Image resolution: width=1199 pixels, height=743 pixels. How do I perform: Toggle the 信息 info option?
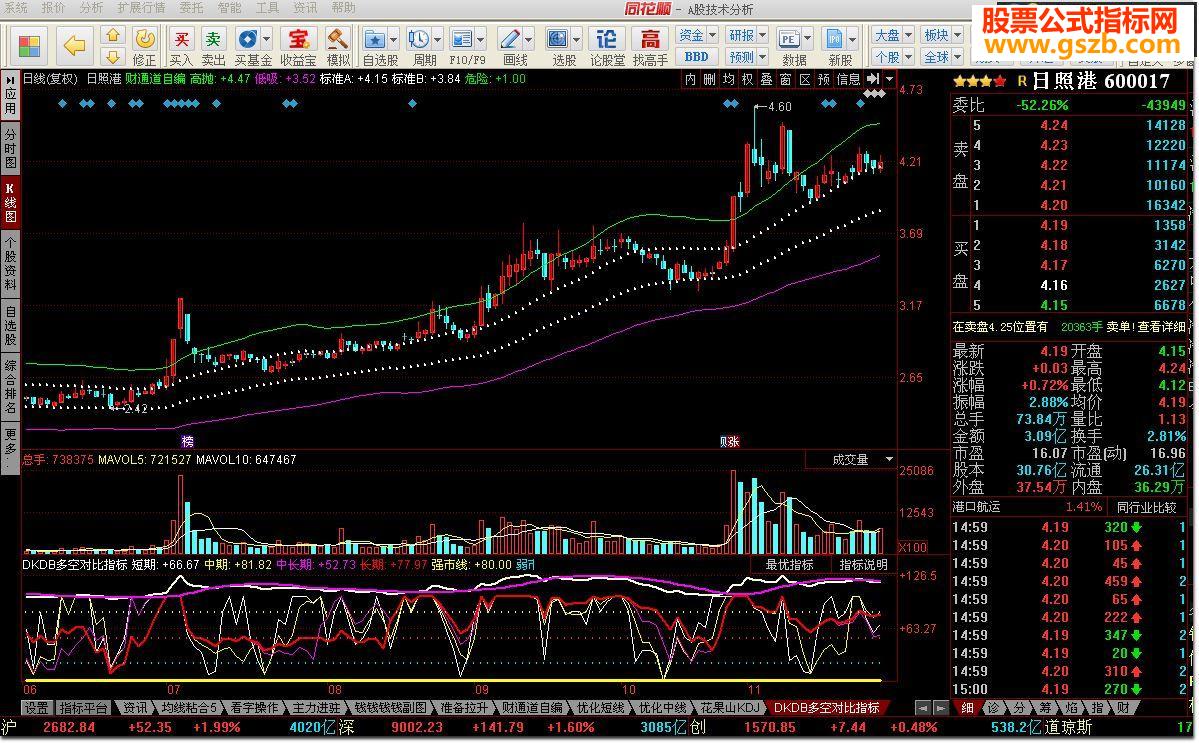coord(848,79)
